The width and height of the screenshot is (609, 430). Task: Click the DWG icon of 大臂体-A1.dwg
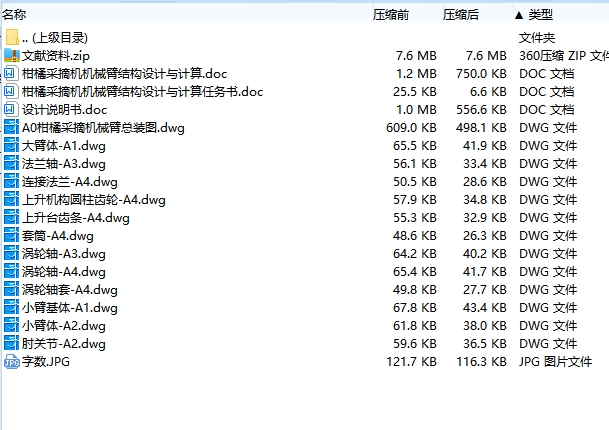[x=11, y=146]
